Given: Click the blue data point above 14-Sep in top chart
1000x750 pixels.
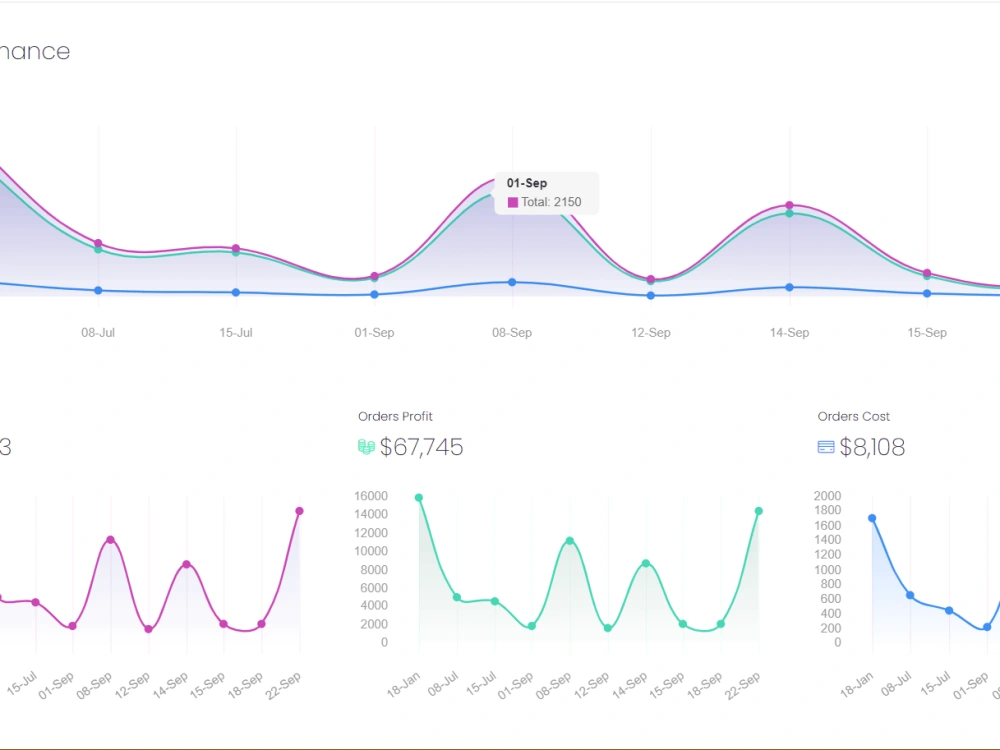Looking at the screenshot, I should 790,288.
